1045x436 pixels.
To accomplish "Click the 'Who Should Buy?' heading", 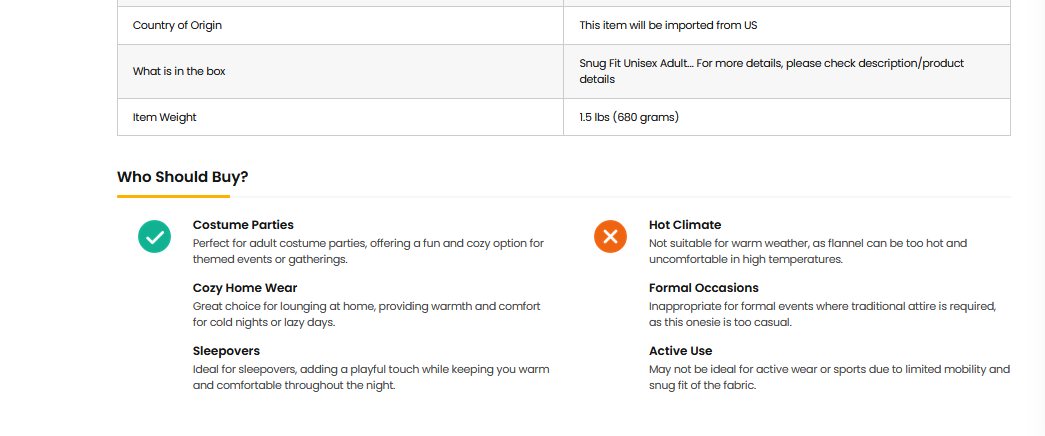I will tap(183, 177).
